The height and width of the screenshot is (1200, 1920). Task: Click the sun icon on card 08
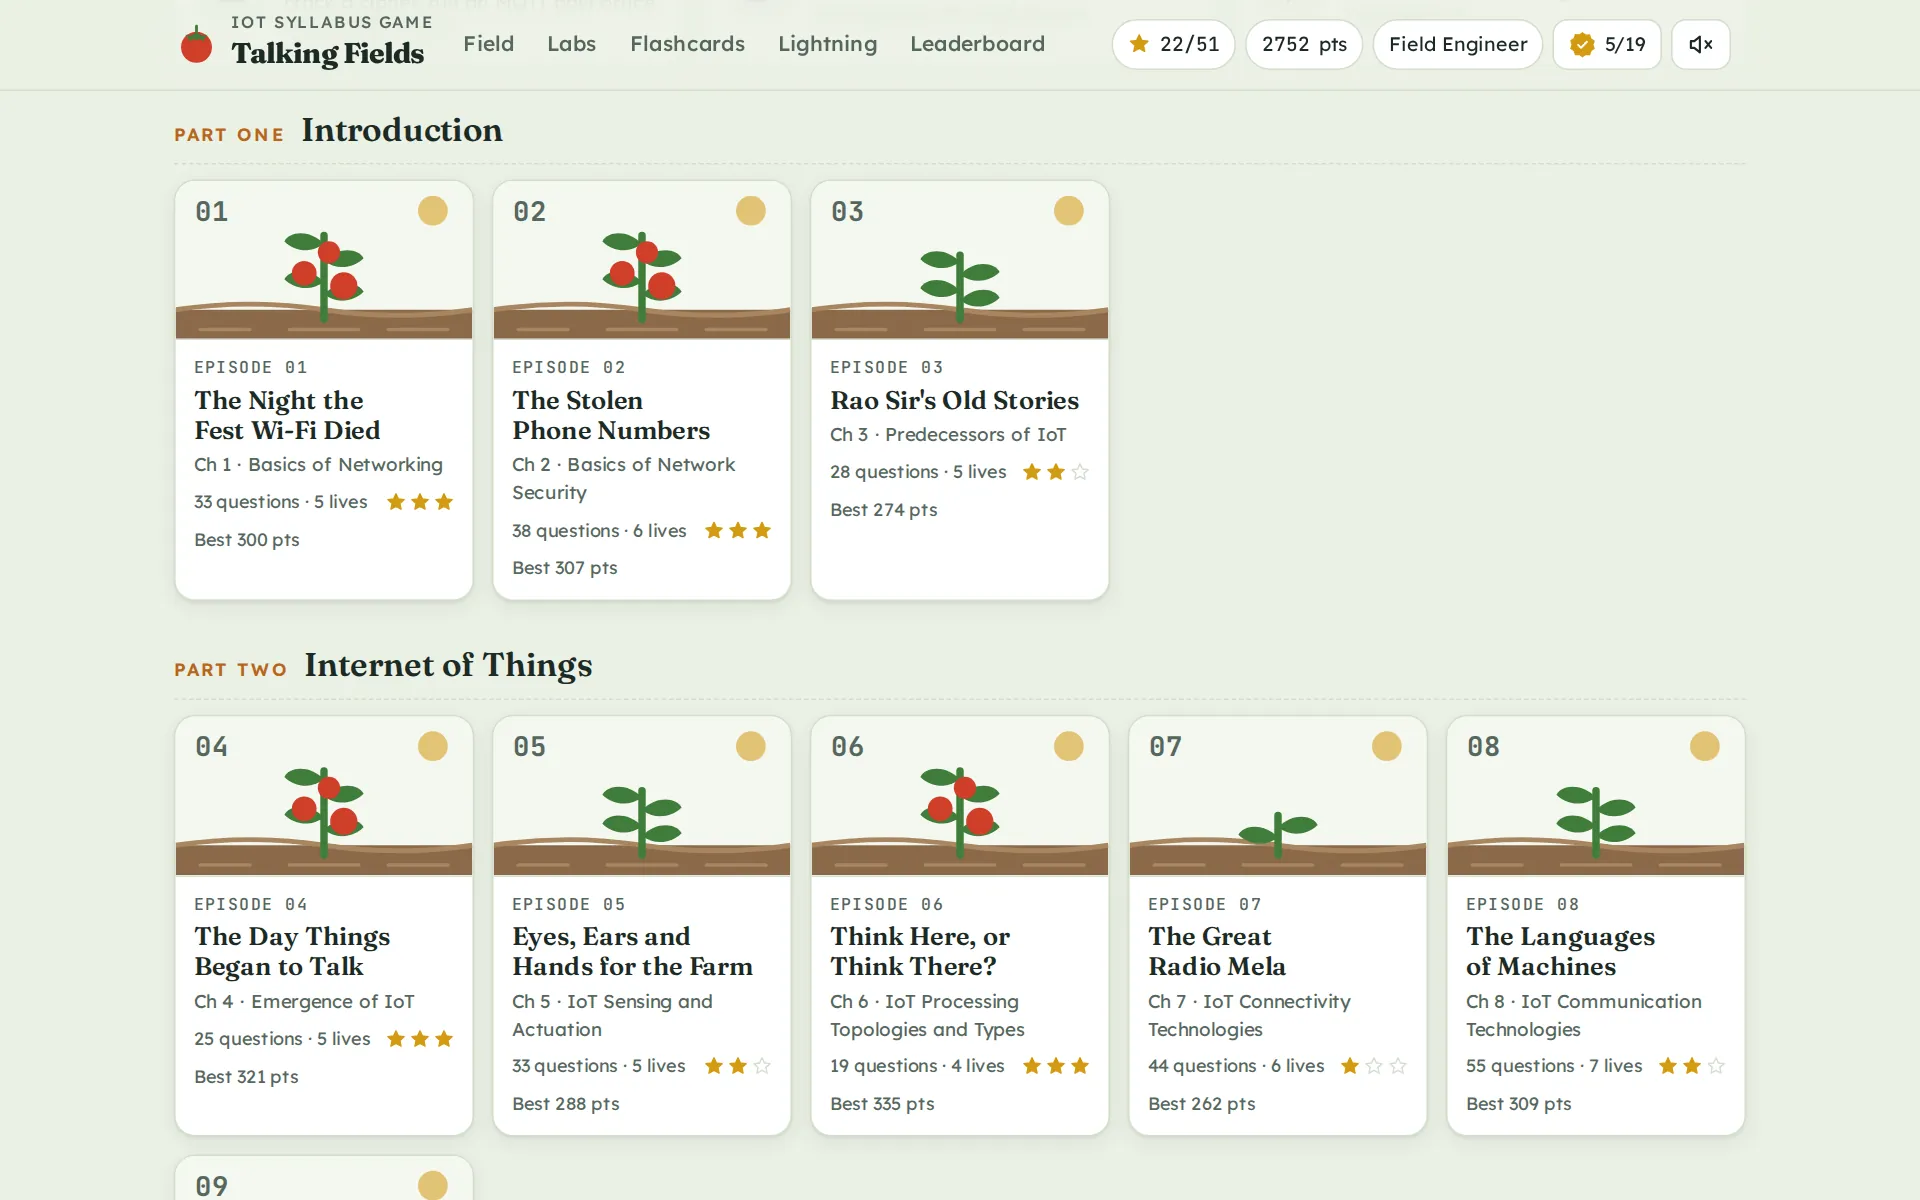pos(1705,746)
